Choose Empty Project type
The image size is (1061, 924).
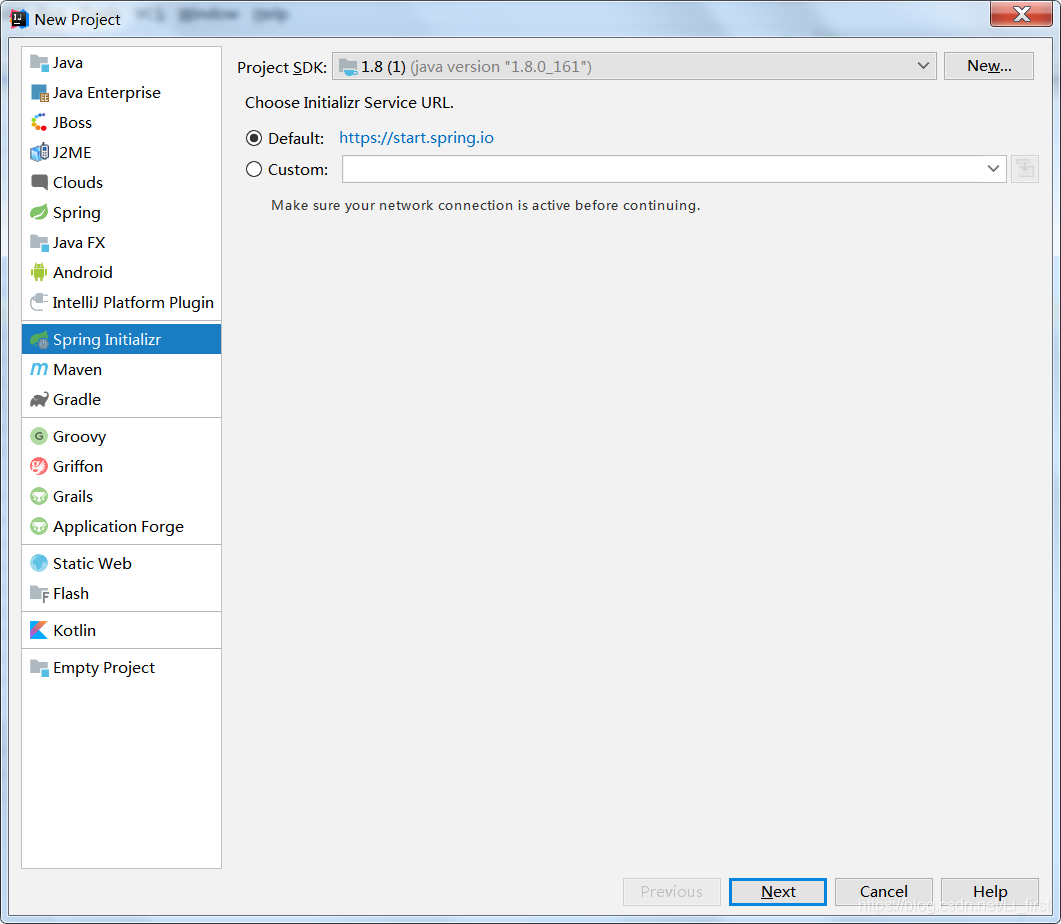pos(122,668)
